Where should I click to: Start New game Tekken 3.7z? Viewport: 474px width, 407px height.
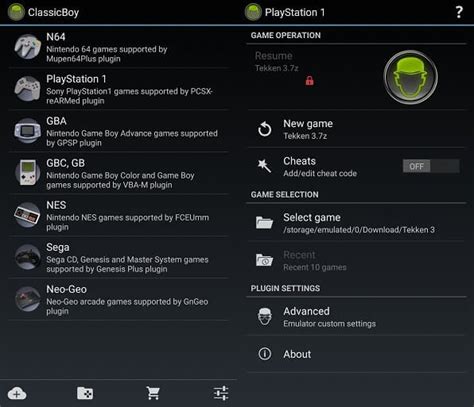(x=356, y=129)
